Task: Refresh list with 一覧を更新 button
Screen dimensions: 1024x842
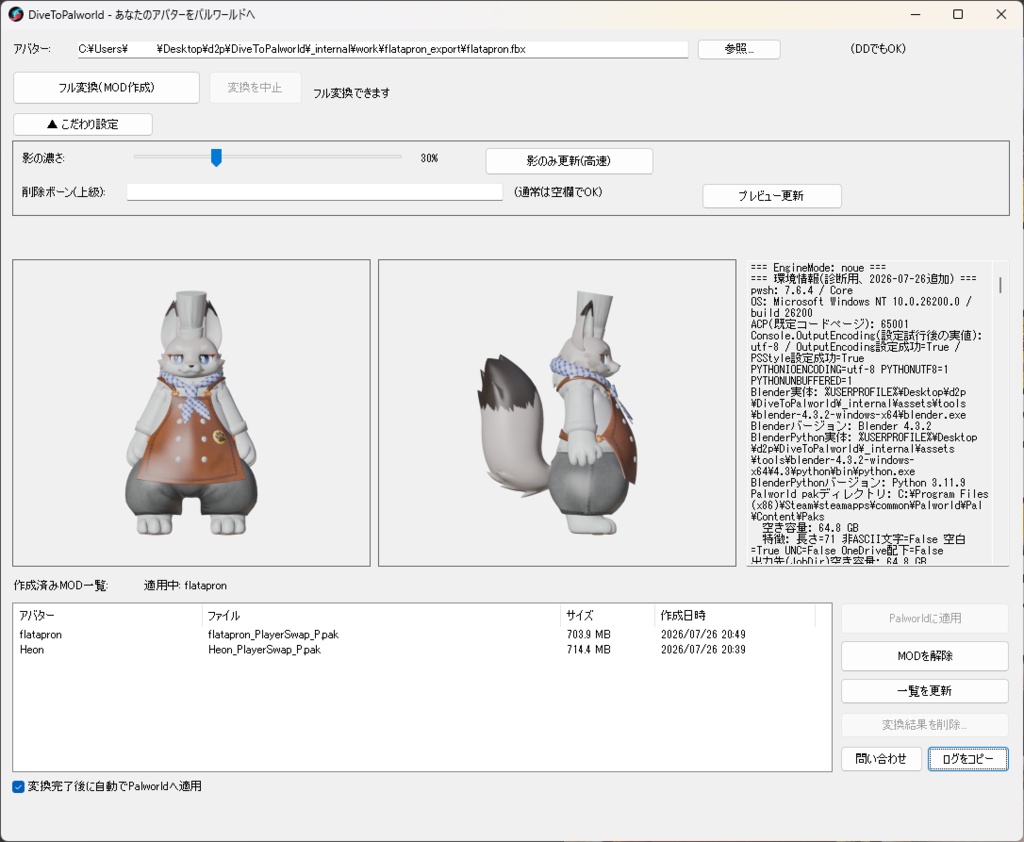Action: [925, 690]
